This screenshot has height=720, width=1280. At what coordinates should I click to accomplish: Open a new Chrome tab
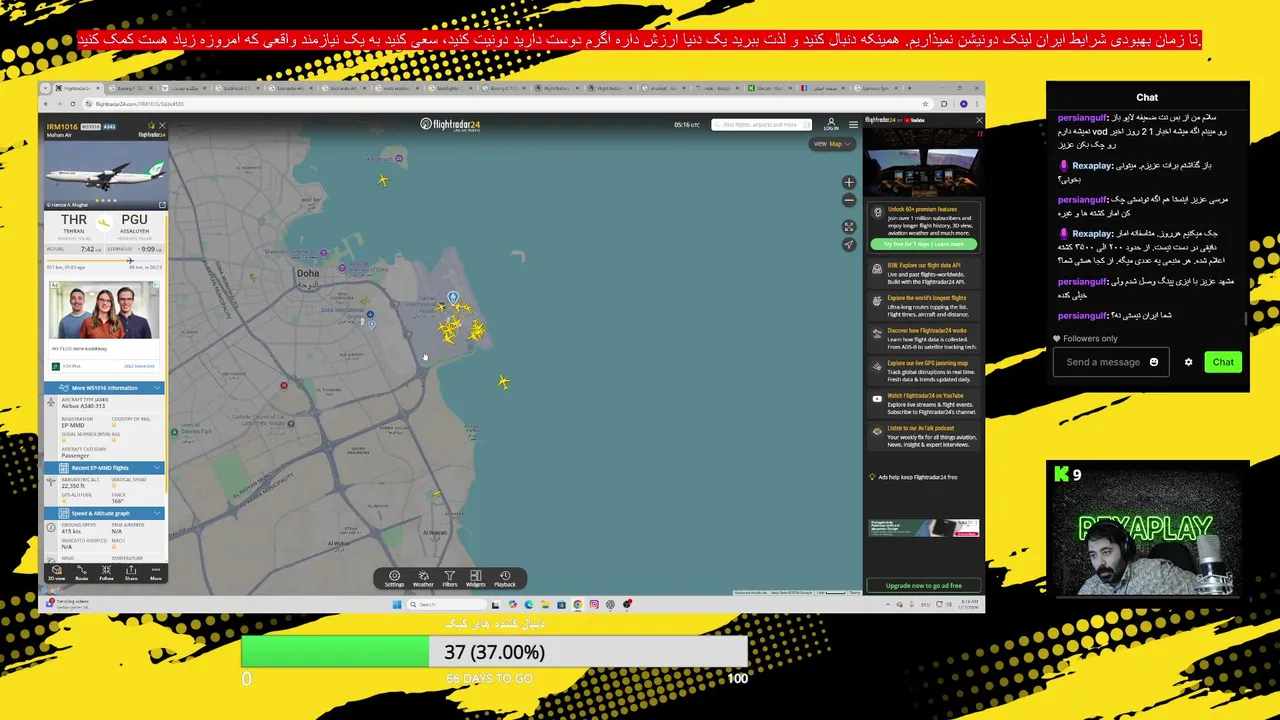coord(908,88)
